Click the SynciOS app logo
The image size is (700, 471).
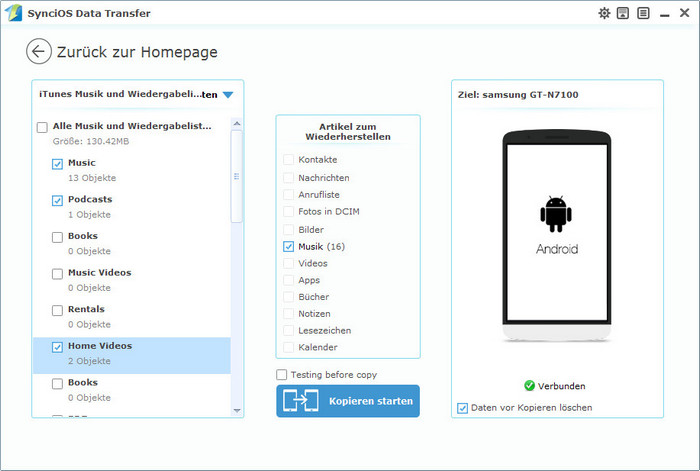point(13,13)
